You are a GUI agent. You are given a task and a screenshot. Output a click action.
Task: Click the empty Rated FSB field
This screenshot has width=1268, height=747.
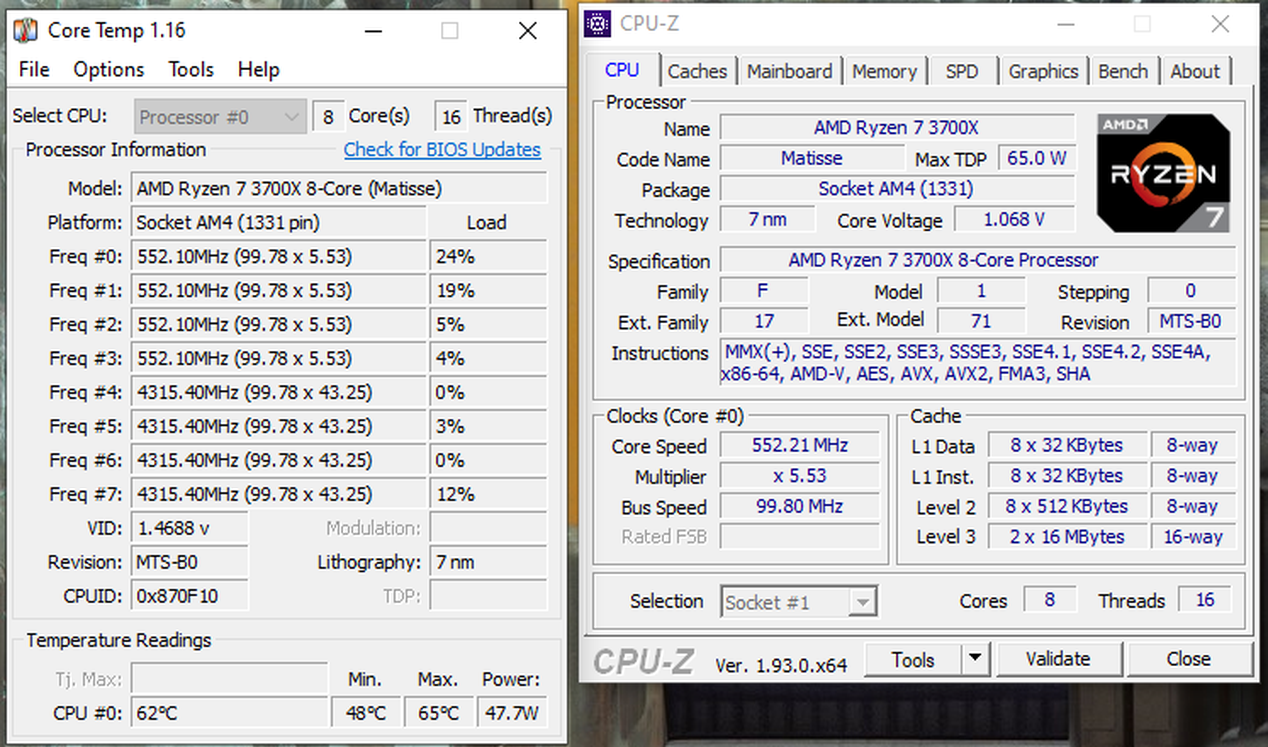tap(799, 537)
